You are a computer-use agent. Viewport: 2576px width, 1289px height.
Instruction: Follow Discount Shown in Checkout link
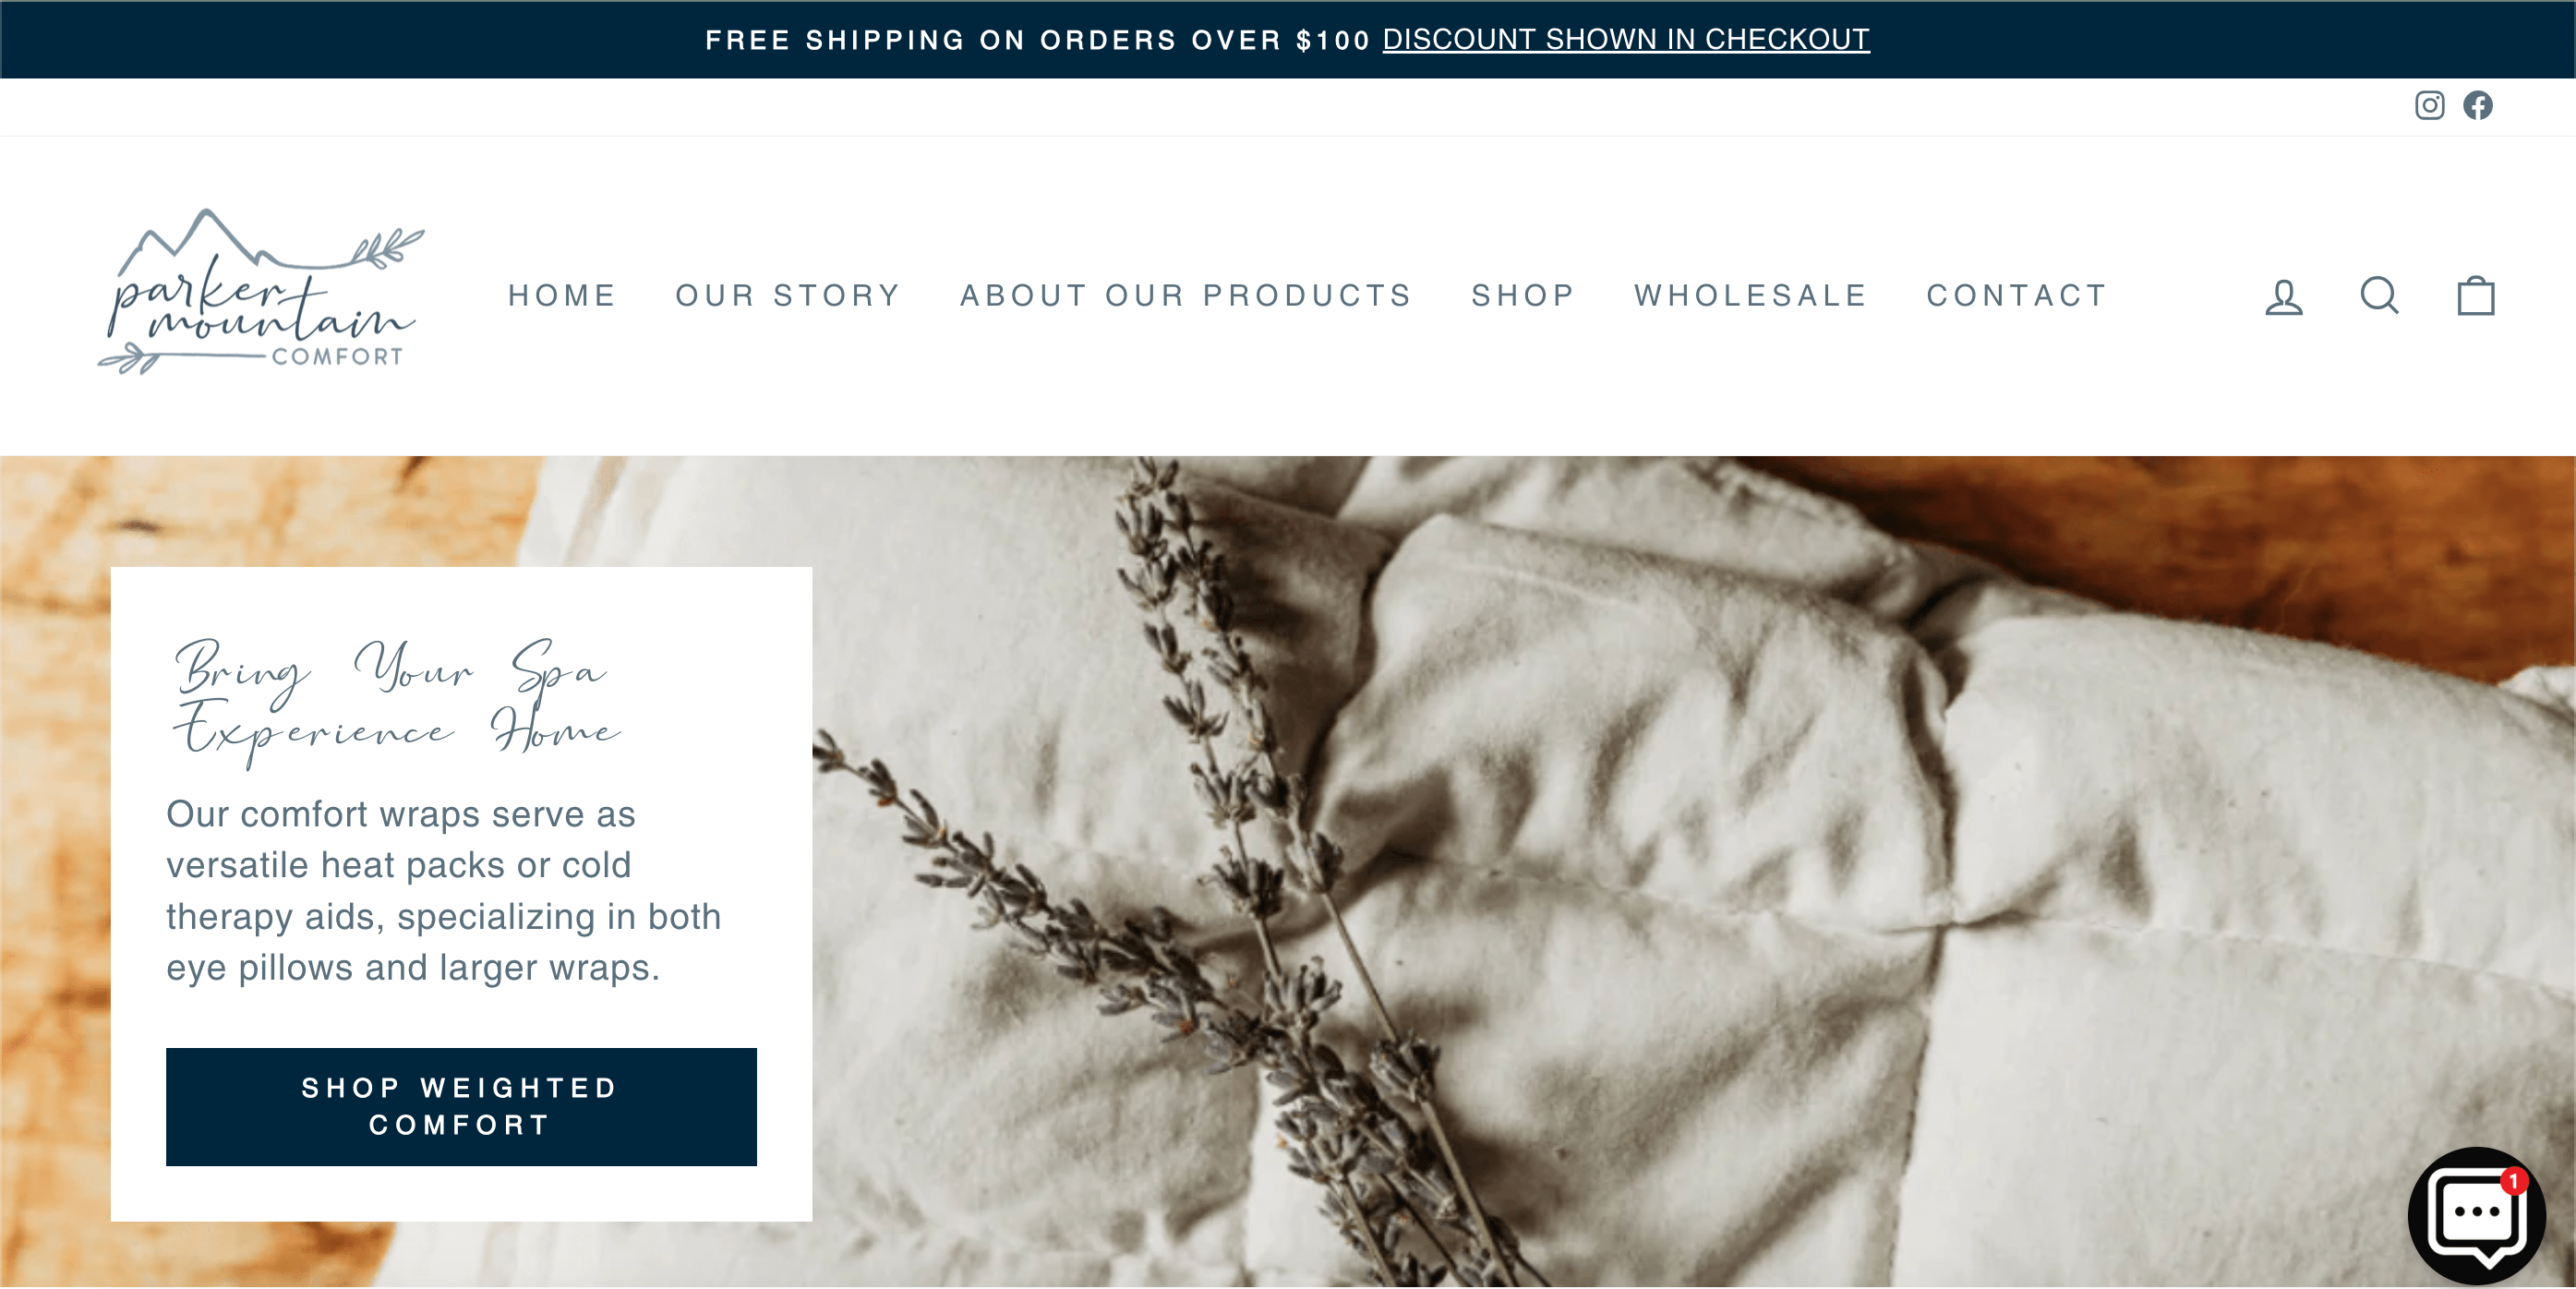(x=1626, y=39)
